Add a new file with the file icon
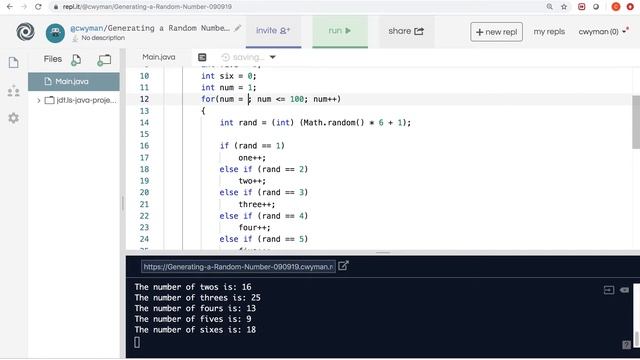 tap(76, 60)
